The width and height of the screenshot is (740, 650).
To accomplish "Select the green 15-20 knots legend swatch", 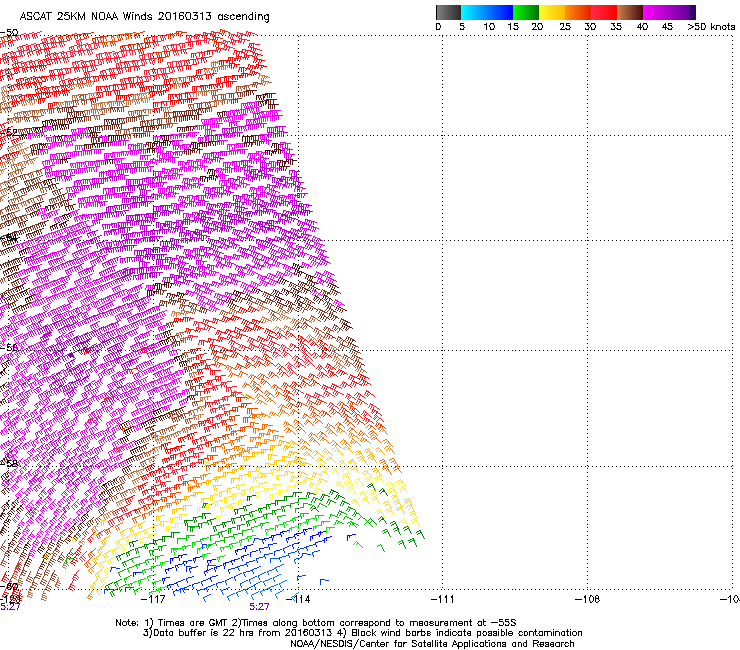I will pyautogui.click(x=526, y=12).
